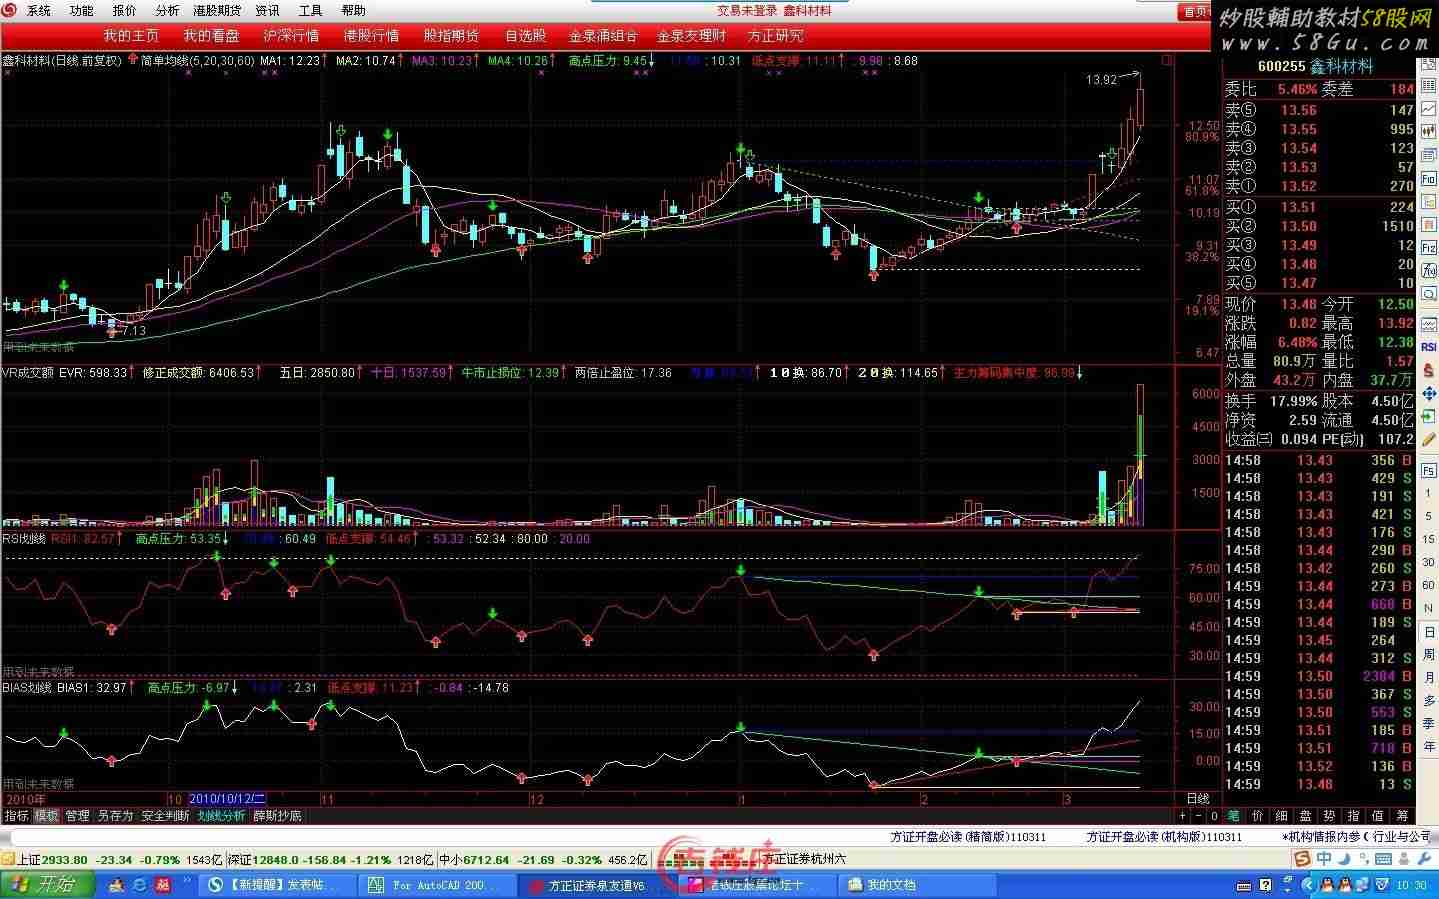Switch chart to 15-minute period
The width and height of the screenshot is (1439, 899).
pos(1429,541)
